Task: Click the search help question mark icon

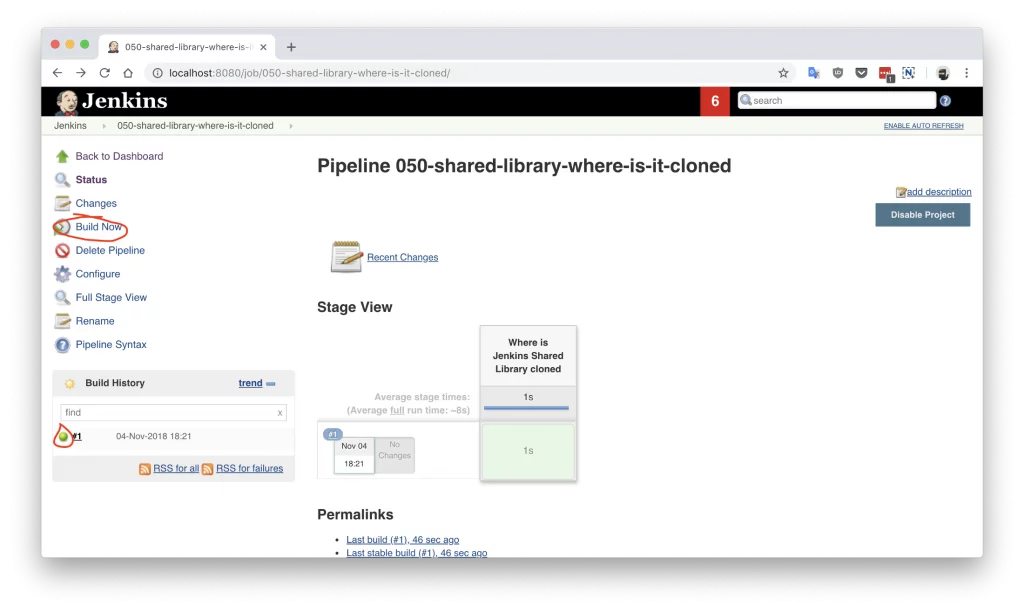Action: pyautogui.click(x=945, y=101)
